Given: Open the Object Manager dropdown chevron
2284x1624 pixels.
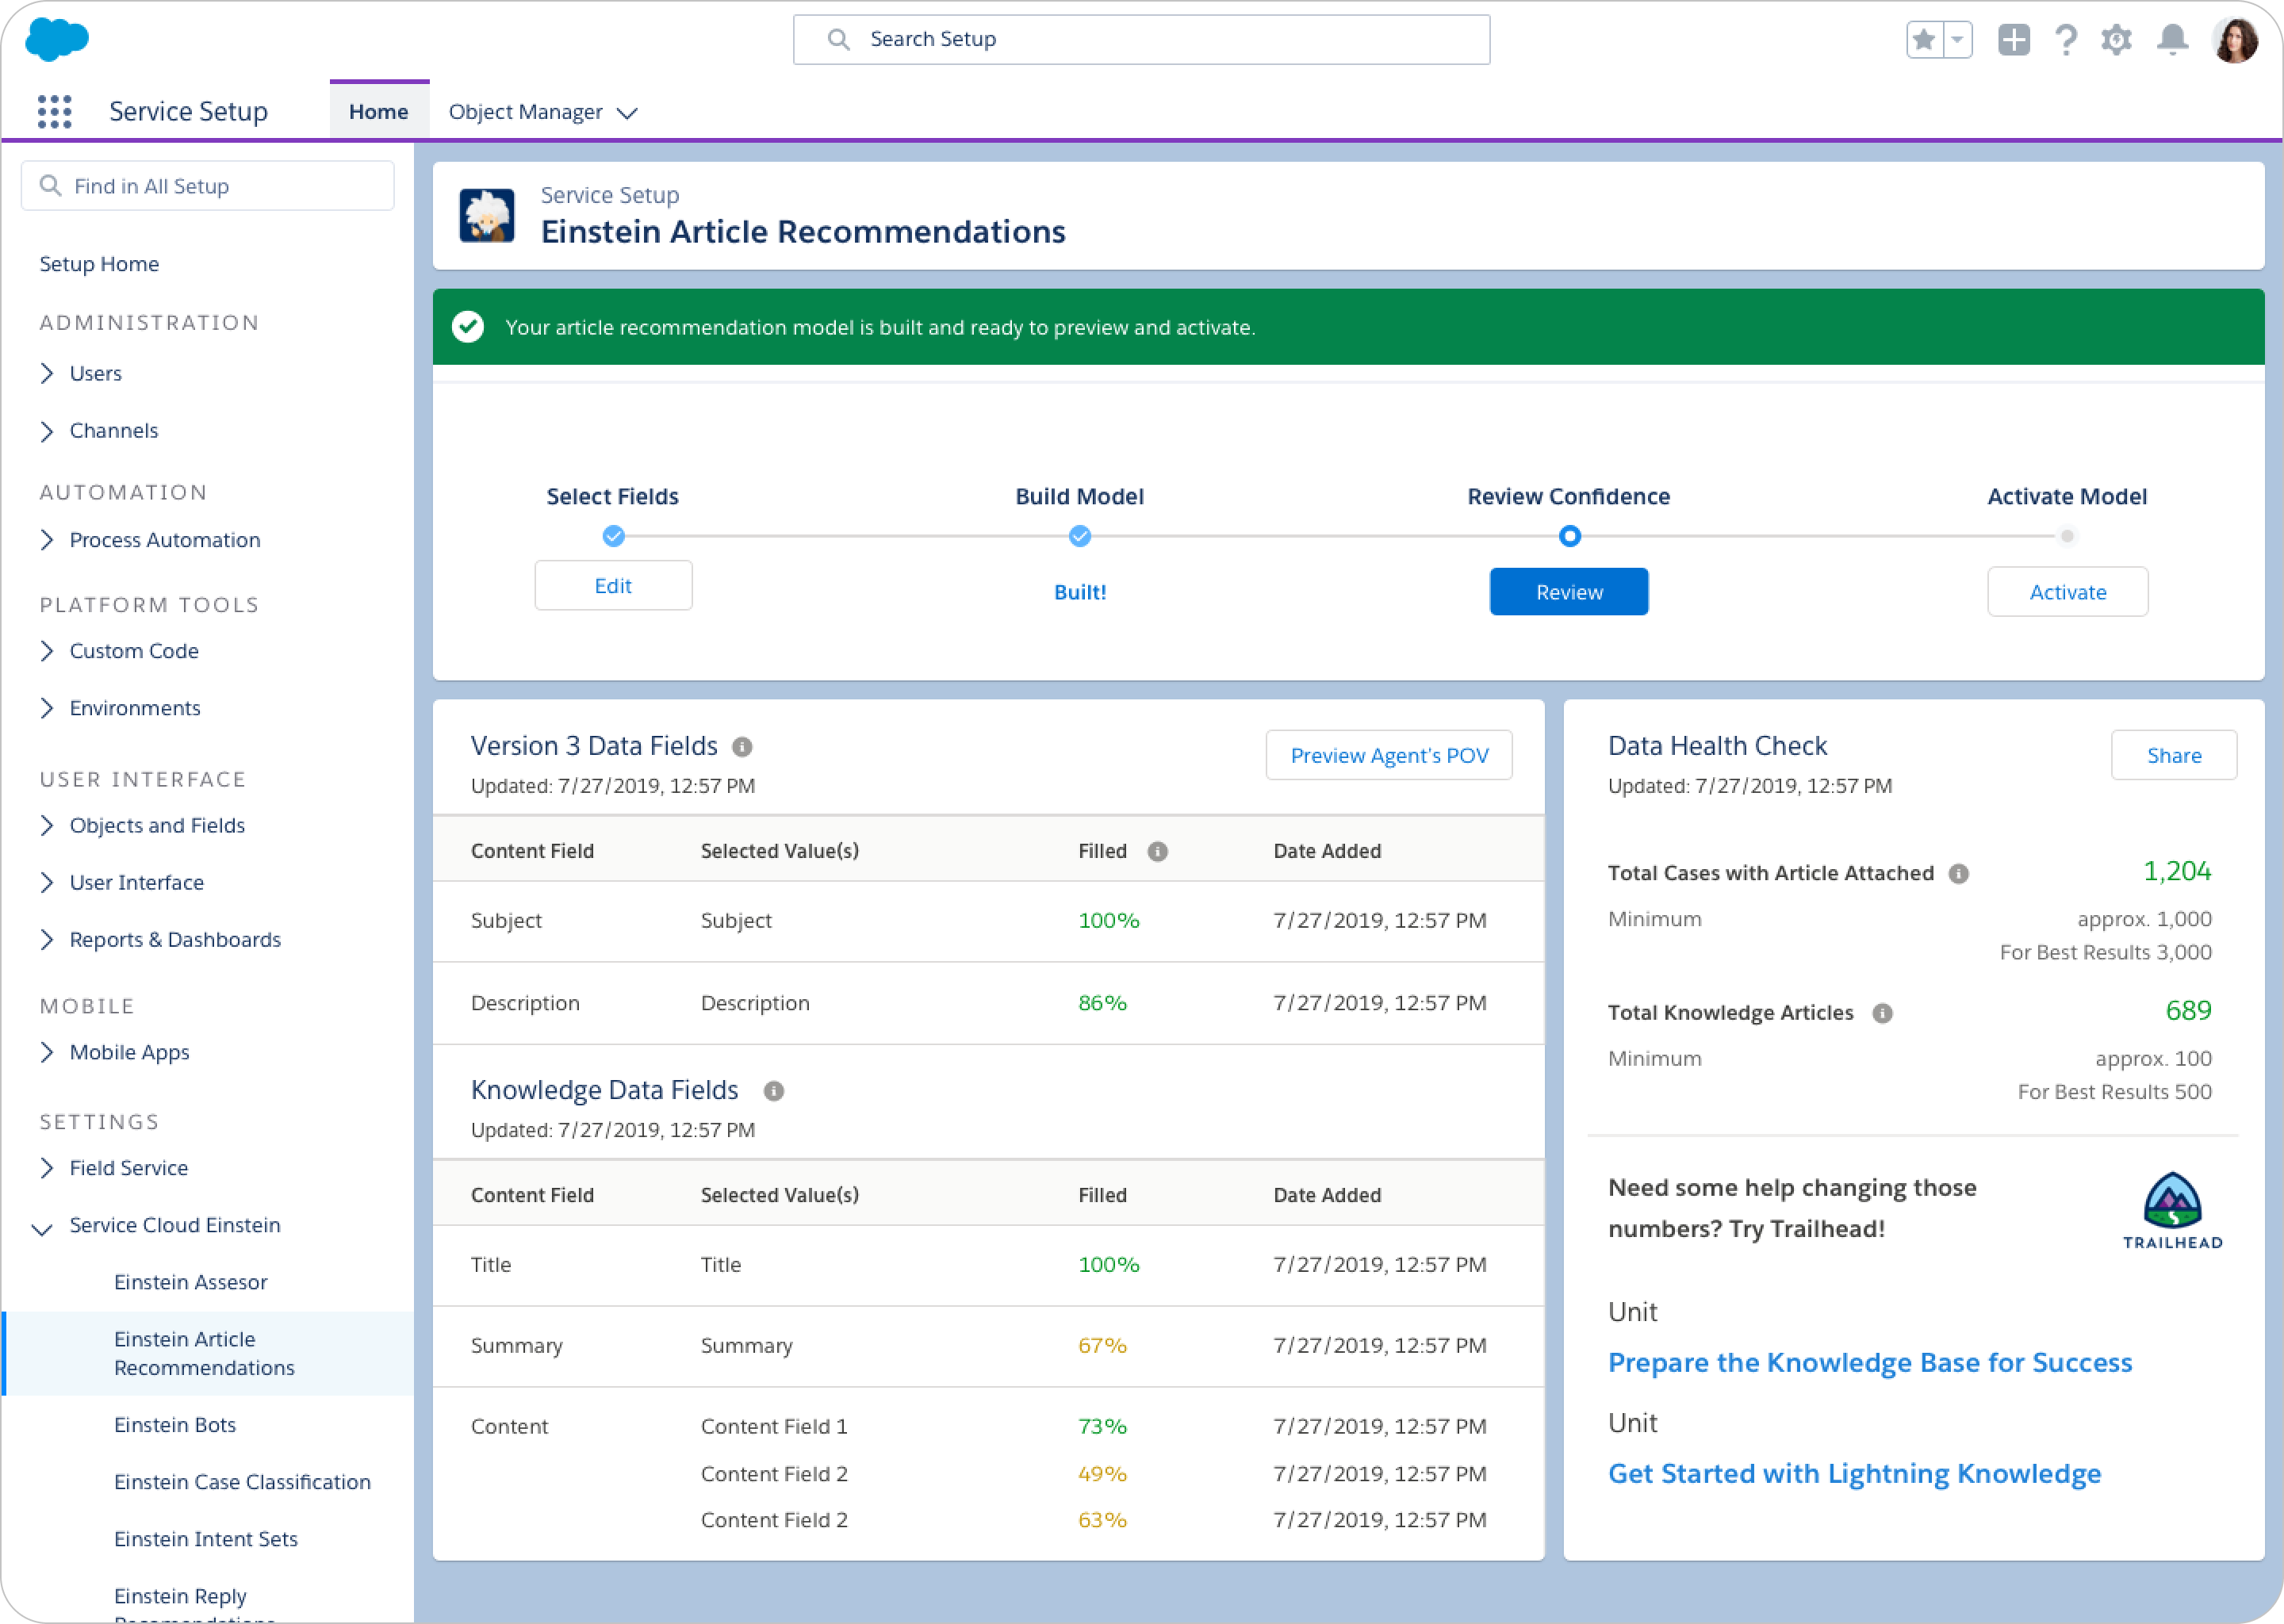Looking at the screenshot, I should 627,113.
